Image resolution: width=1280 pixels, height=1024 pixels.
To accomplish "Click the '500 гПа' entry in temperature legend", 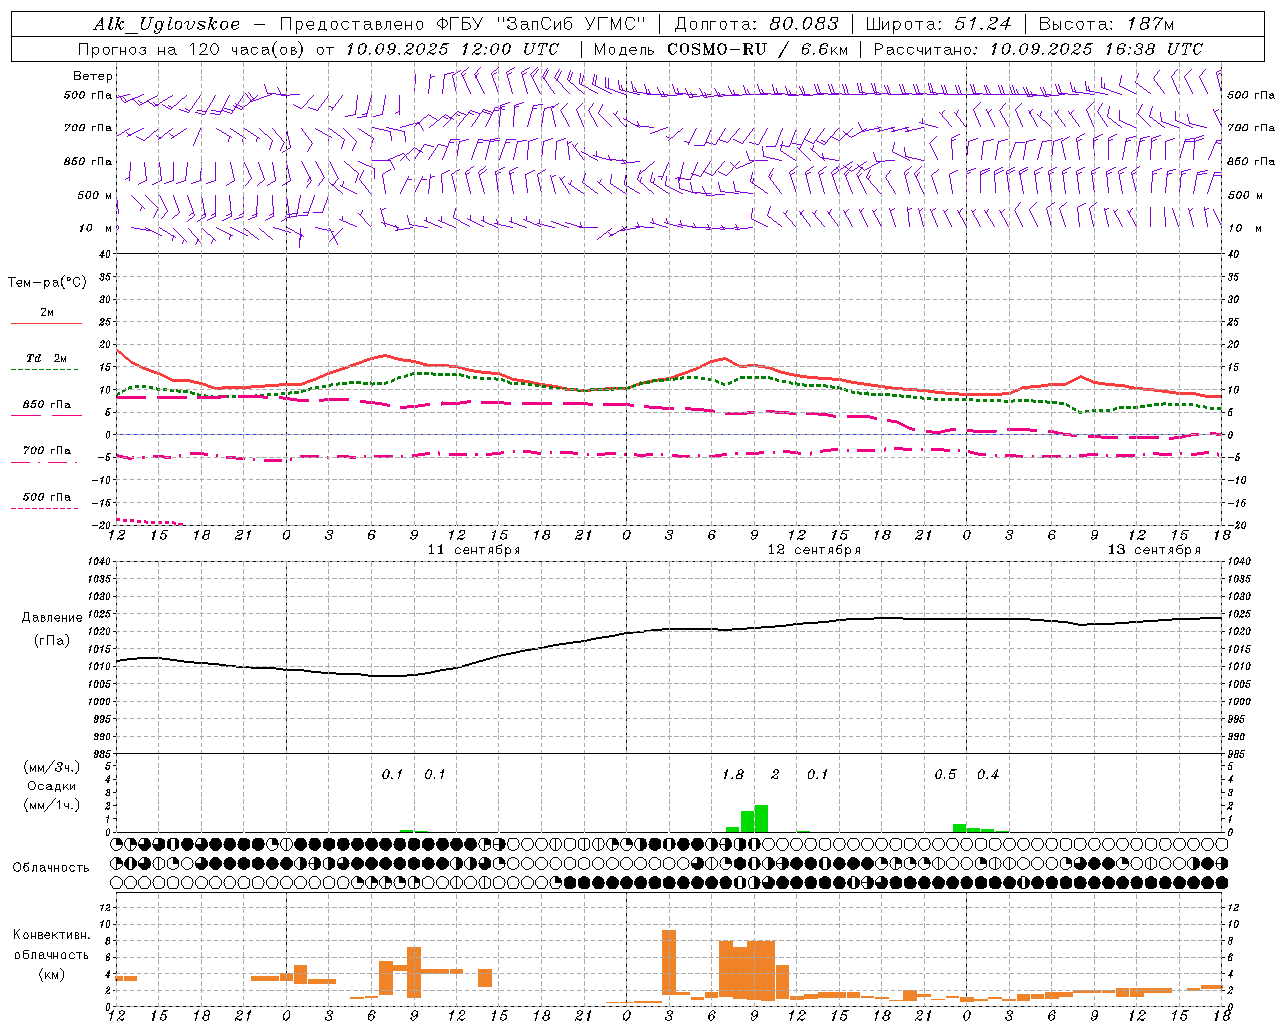I will click(47, 497).
